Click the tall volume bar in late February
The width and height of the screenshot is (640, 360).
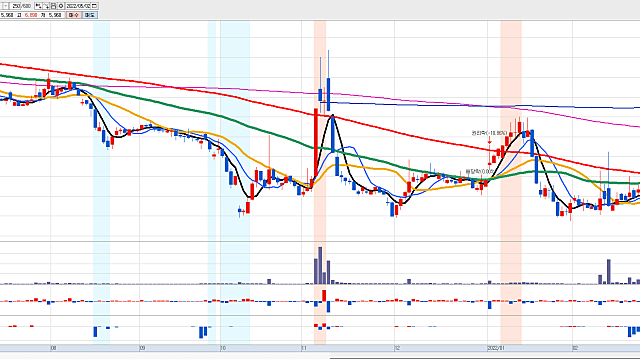(x=609, y=271)
